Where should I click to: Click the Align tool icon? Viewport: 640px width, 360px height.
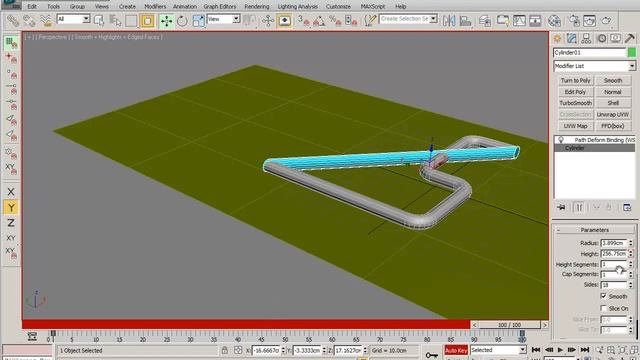point(465,20)
